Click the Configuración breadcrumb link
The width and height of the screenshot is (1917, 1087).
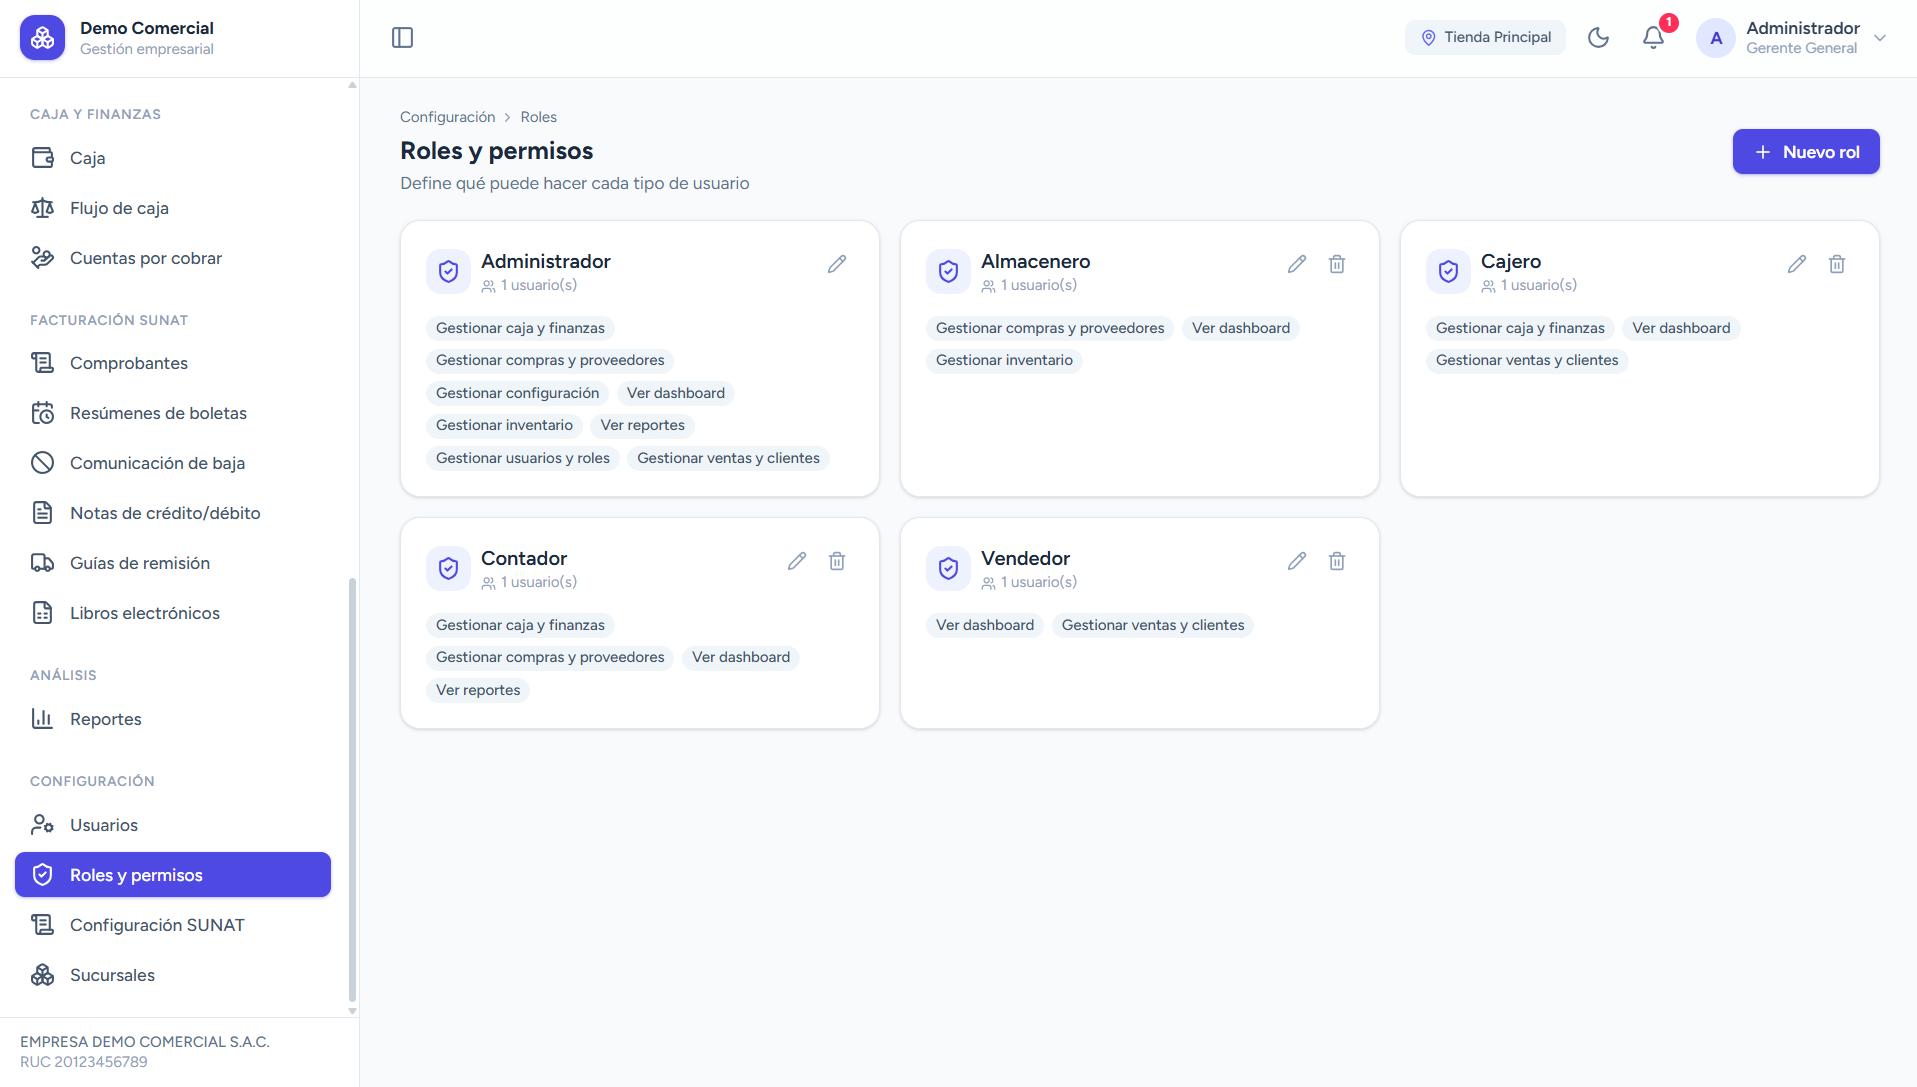[447, 117]
